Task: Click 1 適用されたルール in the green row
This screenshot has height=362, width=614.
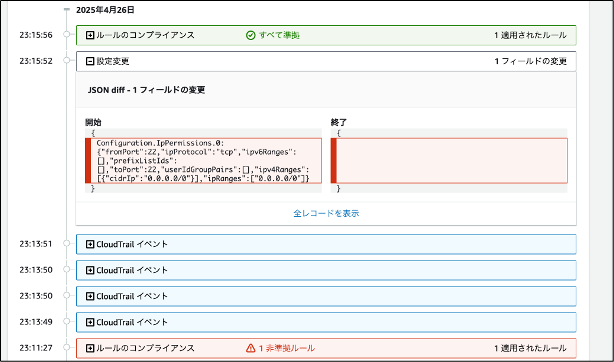Action: click(x=530, y=35)
